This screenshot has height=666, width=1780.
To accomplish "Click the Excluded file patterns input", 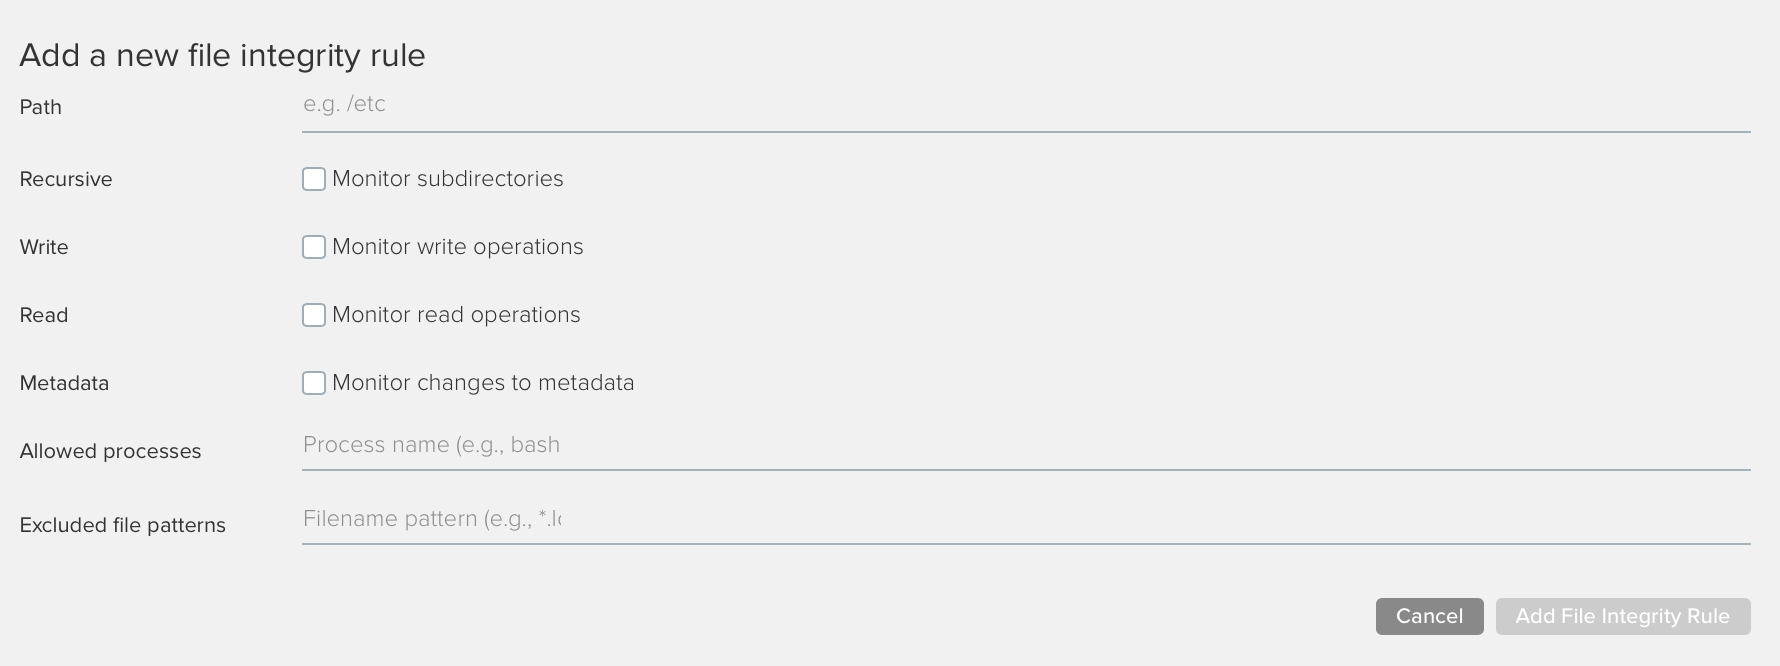I will point(1026,519).
